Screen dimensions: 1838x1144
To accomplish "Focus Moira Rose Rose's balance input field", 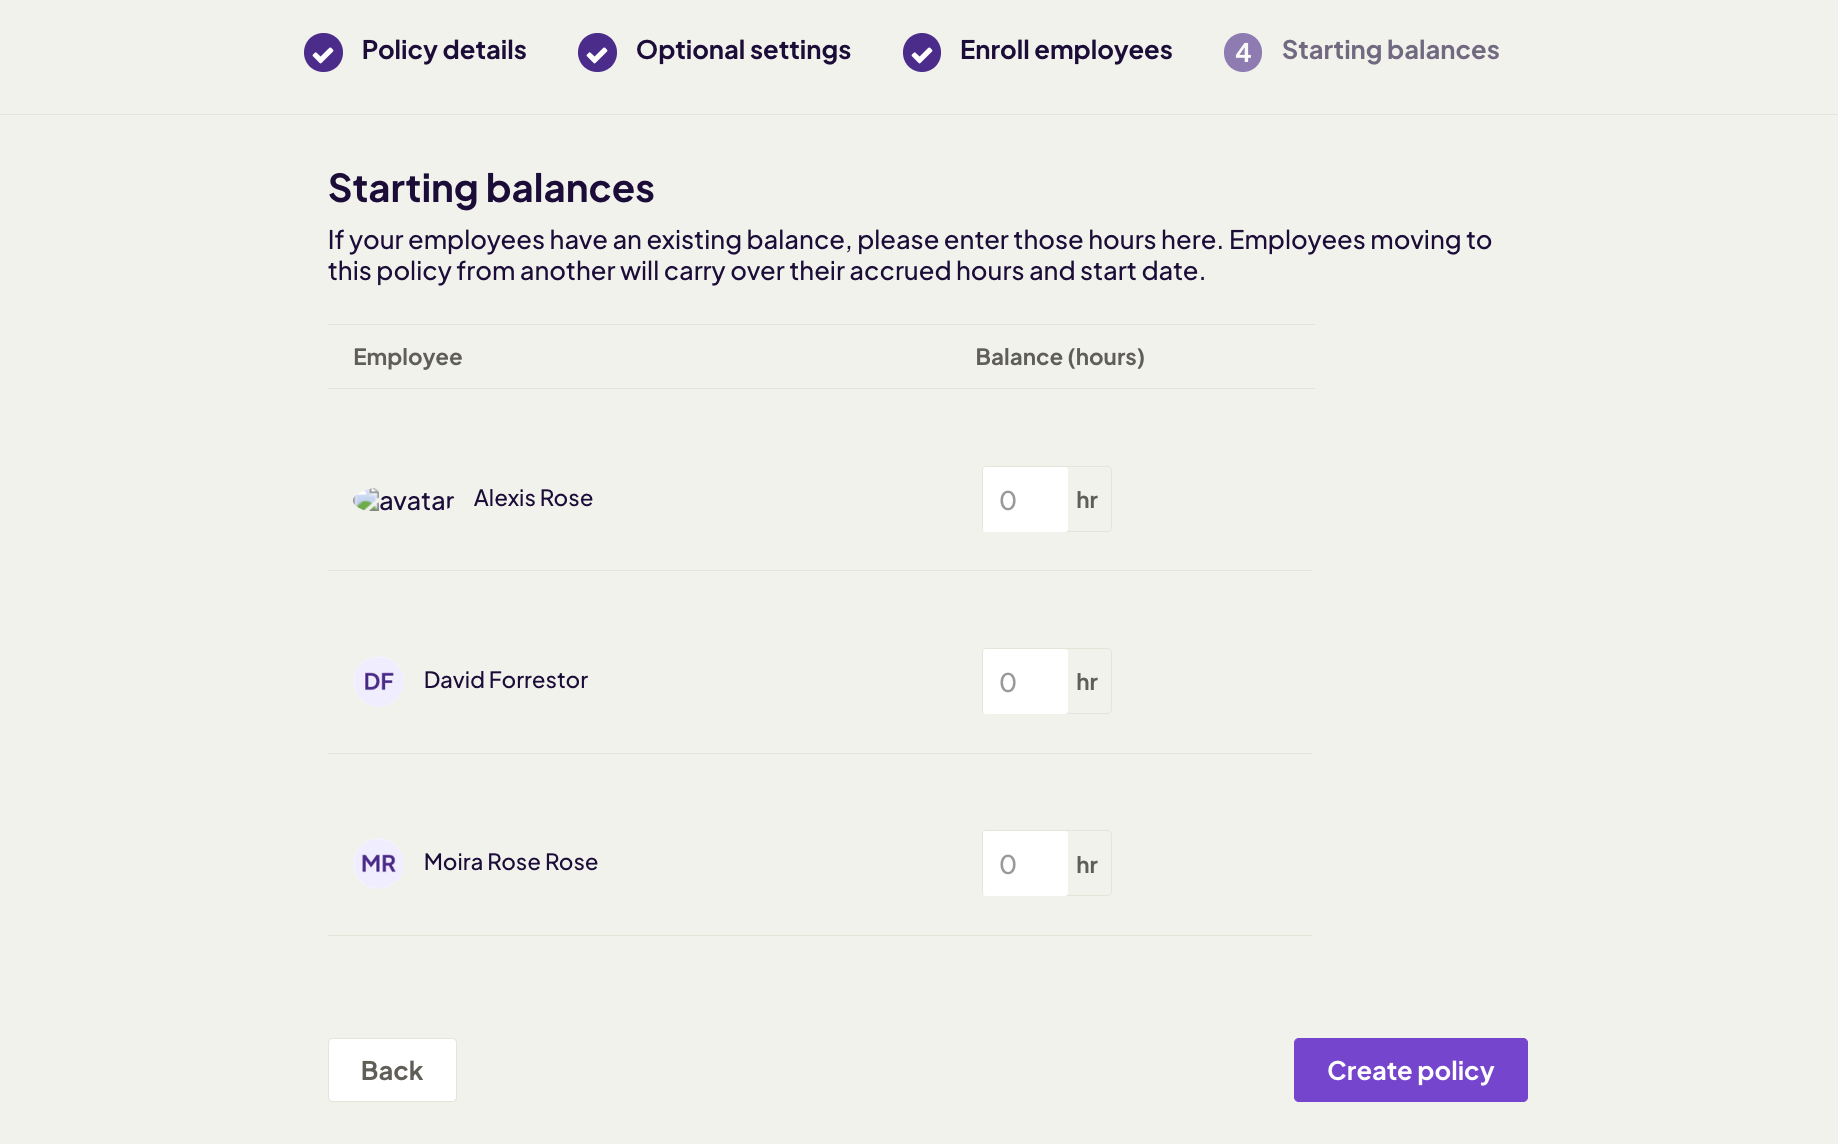I will coord(1023,863).
